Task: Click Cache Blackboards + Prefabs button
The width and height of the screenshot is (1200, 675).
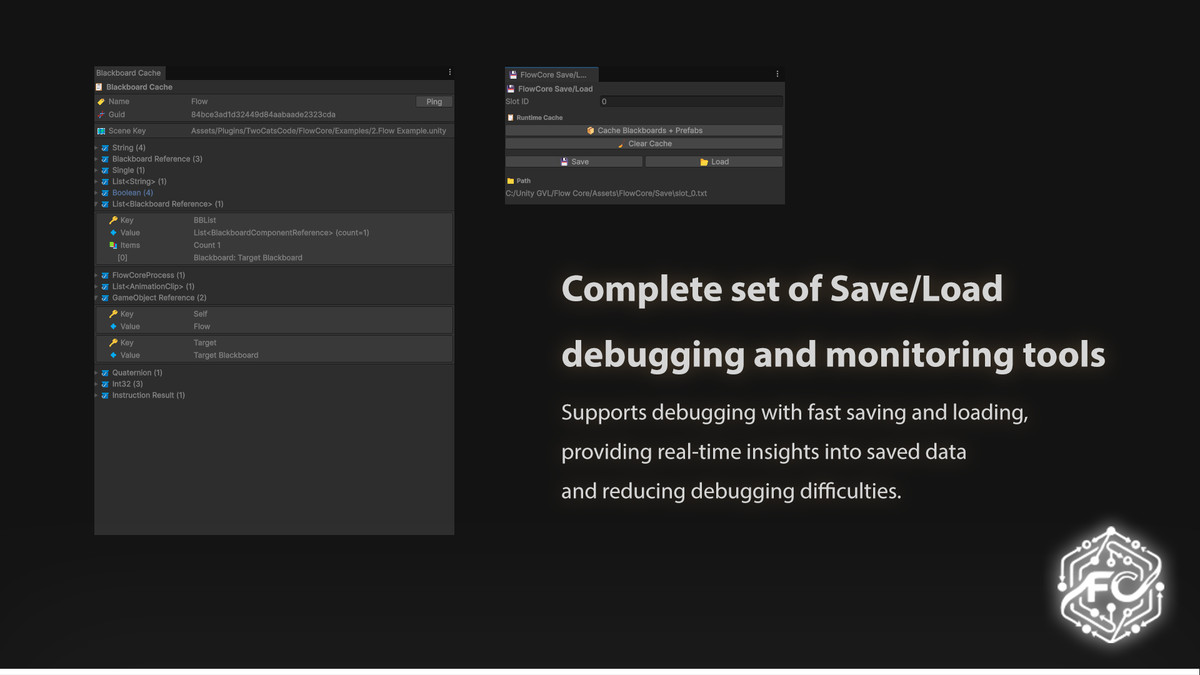Action: [x=644, y=130]
